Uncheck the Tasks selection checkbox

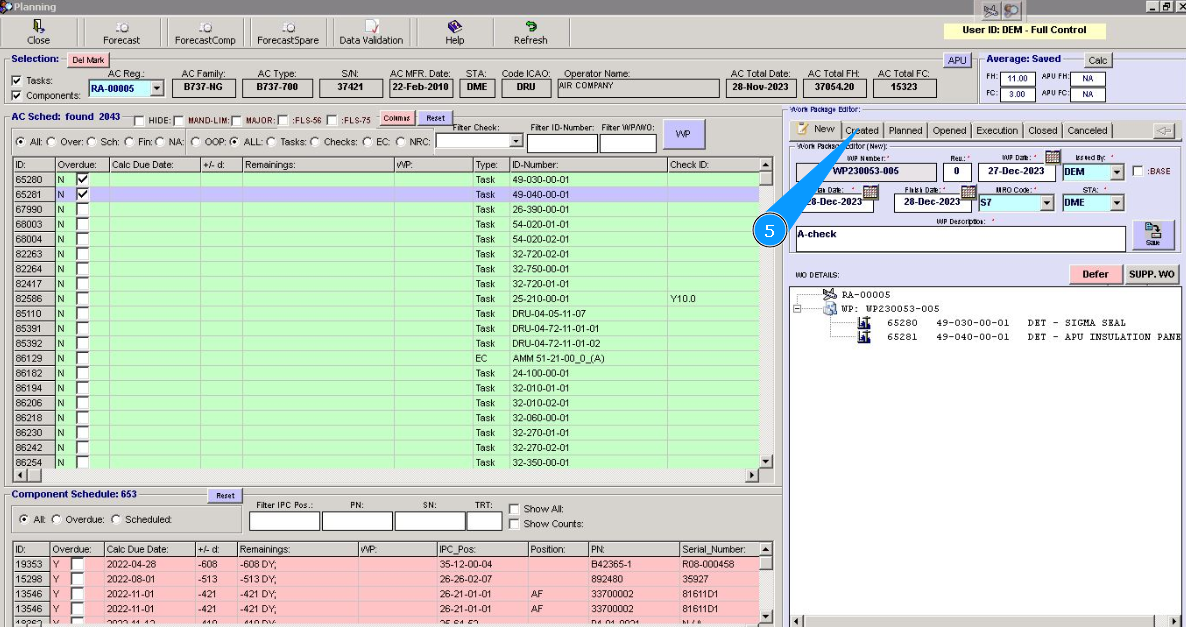coord(17,81)
